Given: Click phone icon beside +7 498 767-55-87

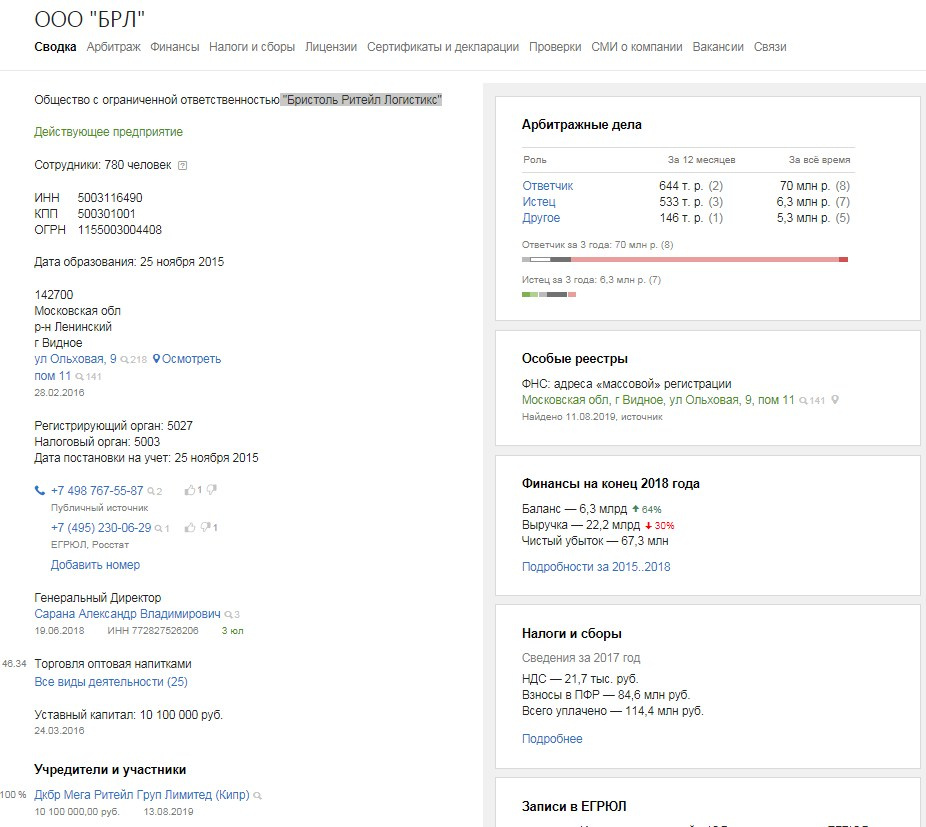Looking at the screenshot, I should 40,490.
